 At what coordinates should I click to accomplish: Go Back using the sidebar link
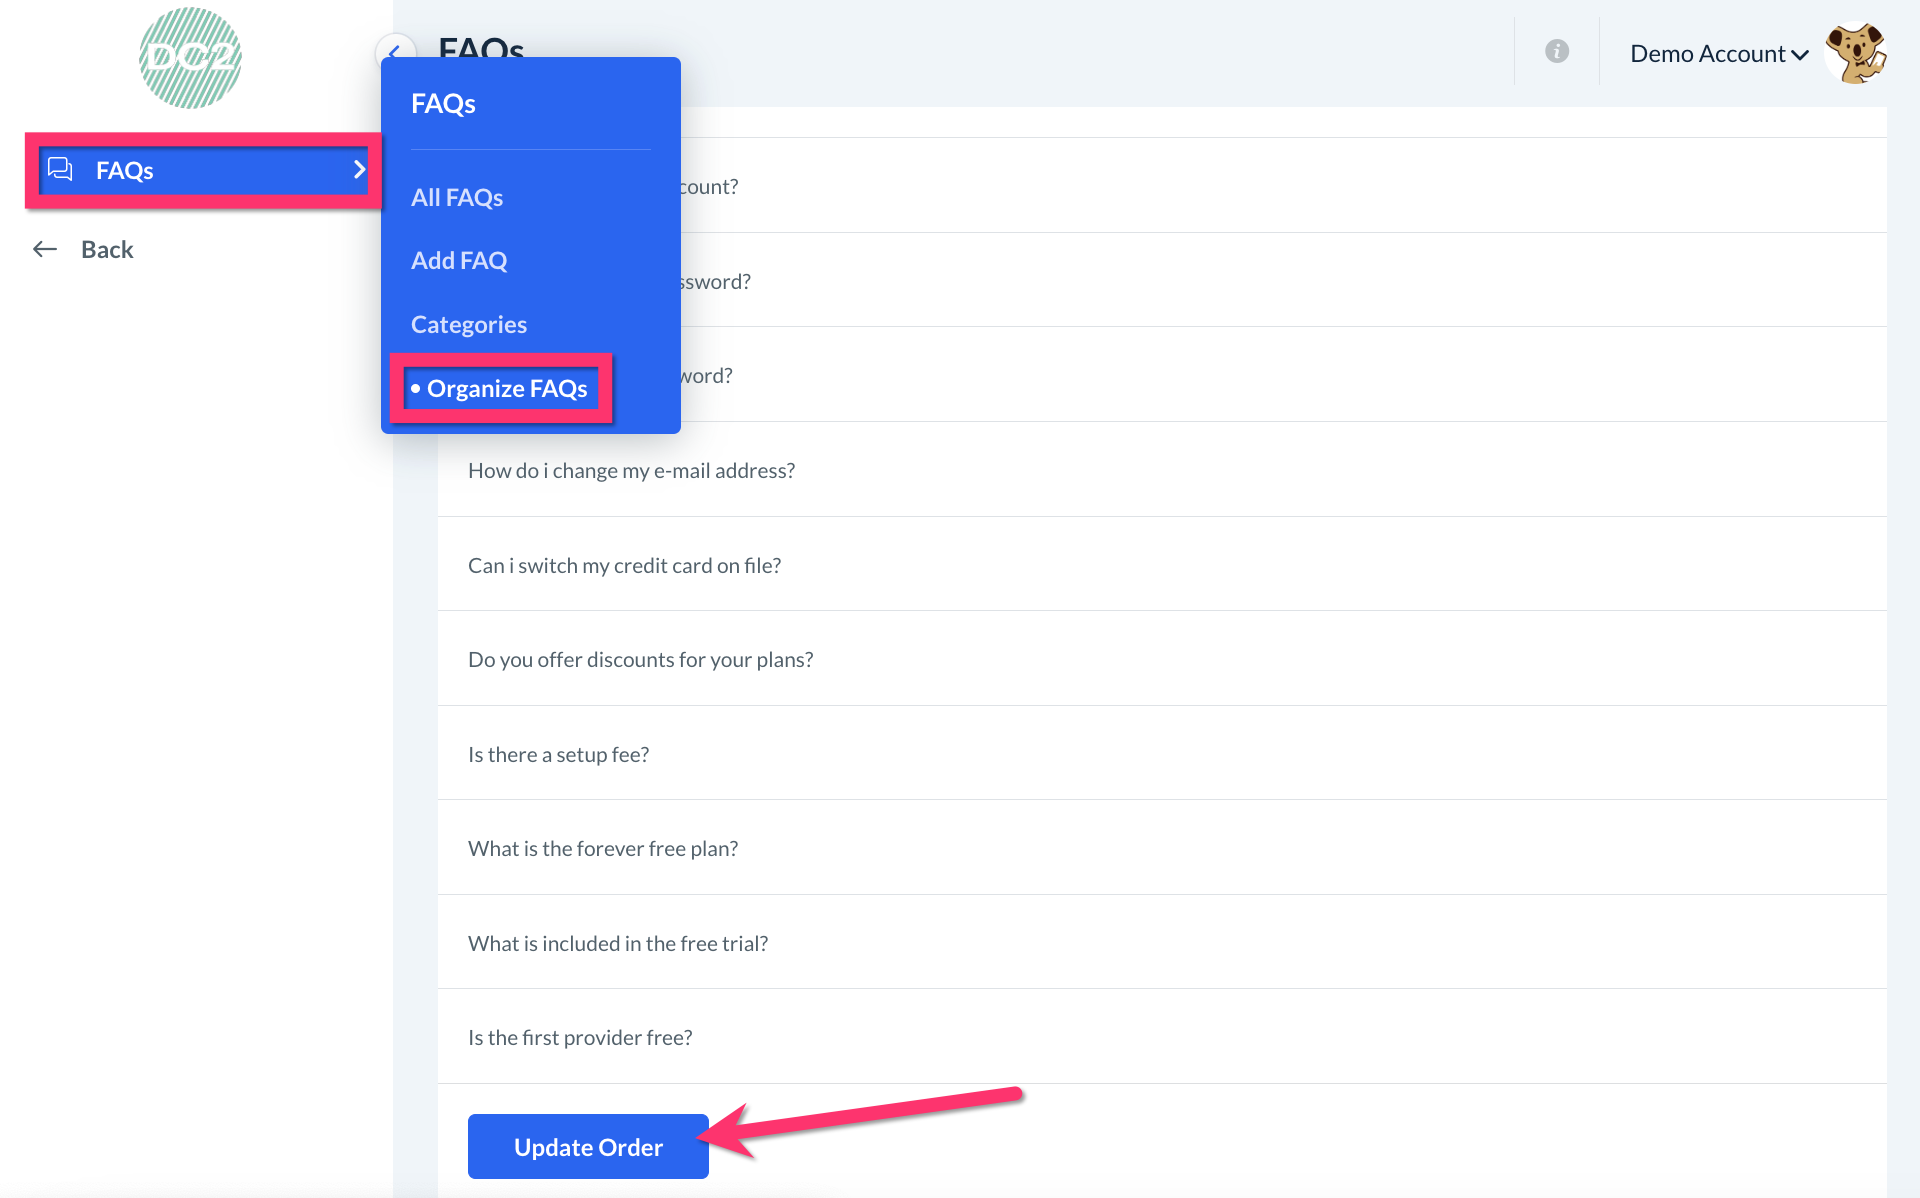[x=107, y=249]
